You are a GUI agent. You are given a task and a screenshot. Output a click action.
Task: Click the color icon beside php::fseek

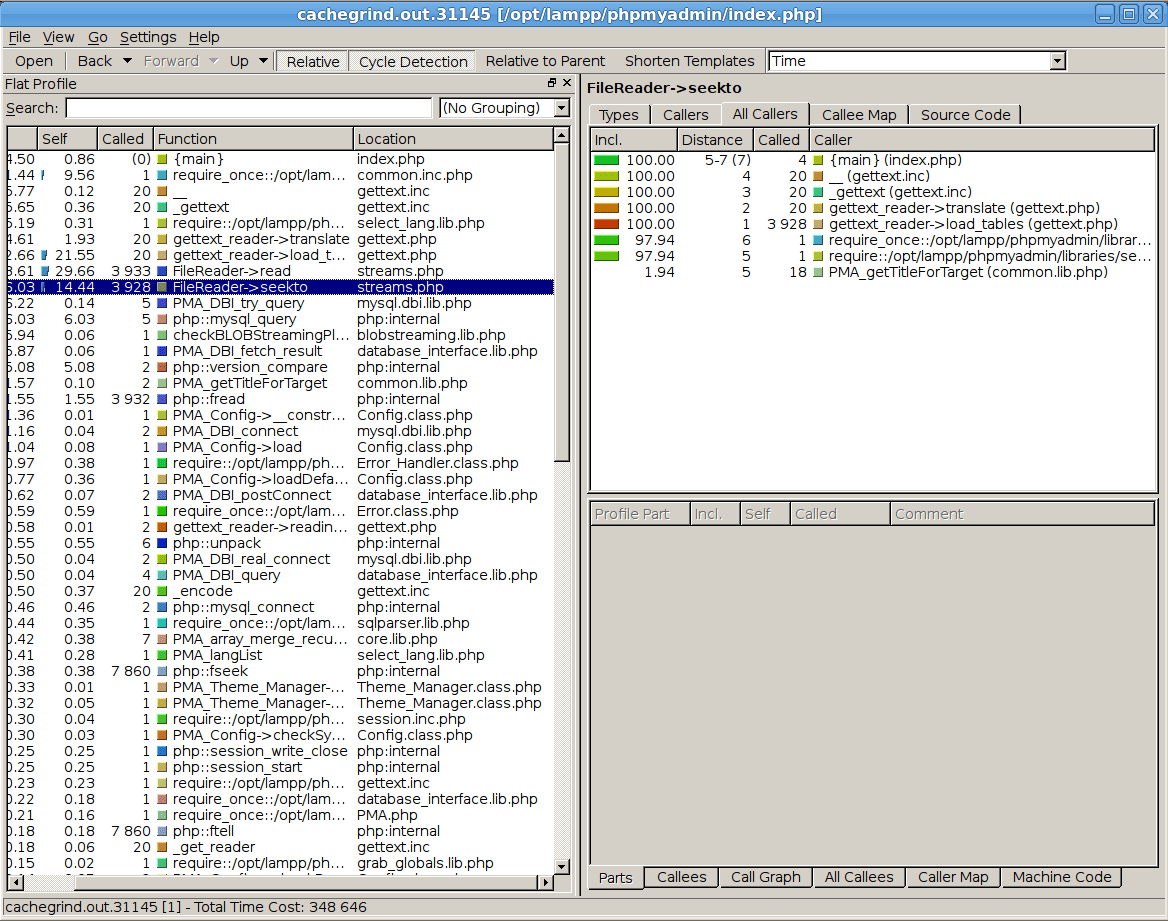coord(162,671)
